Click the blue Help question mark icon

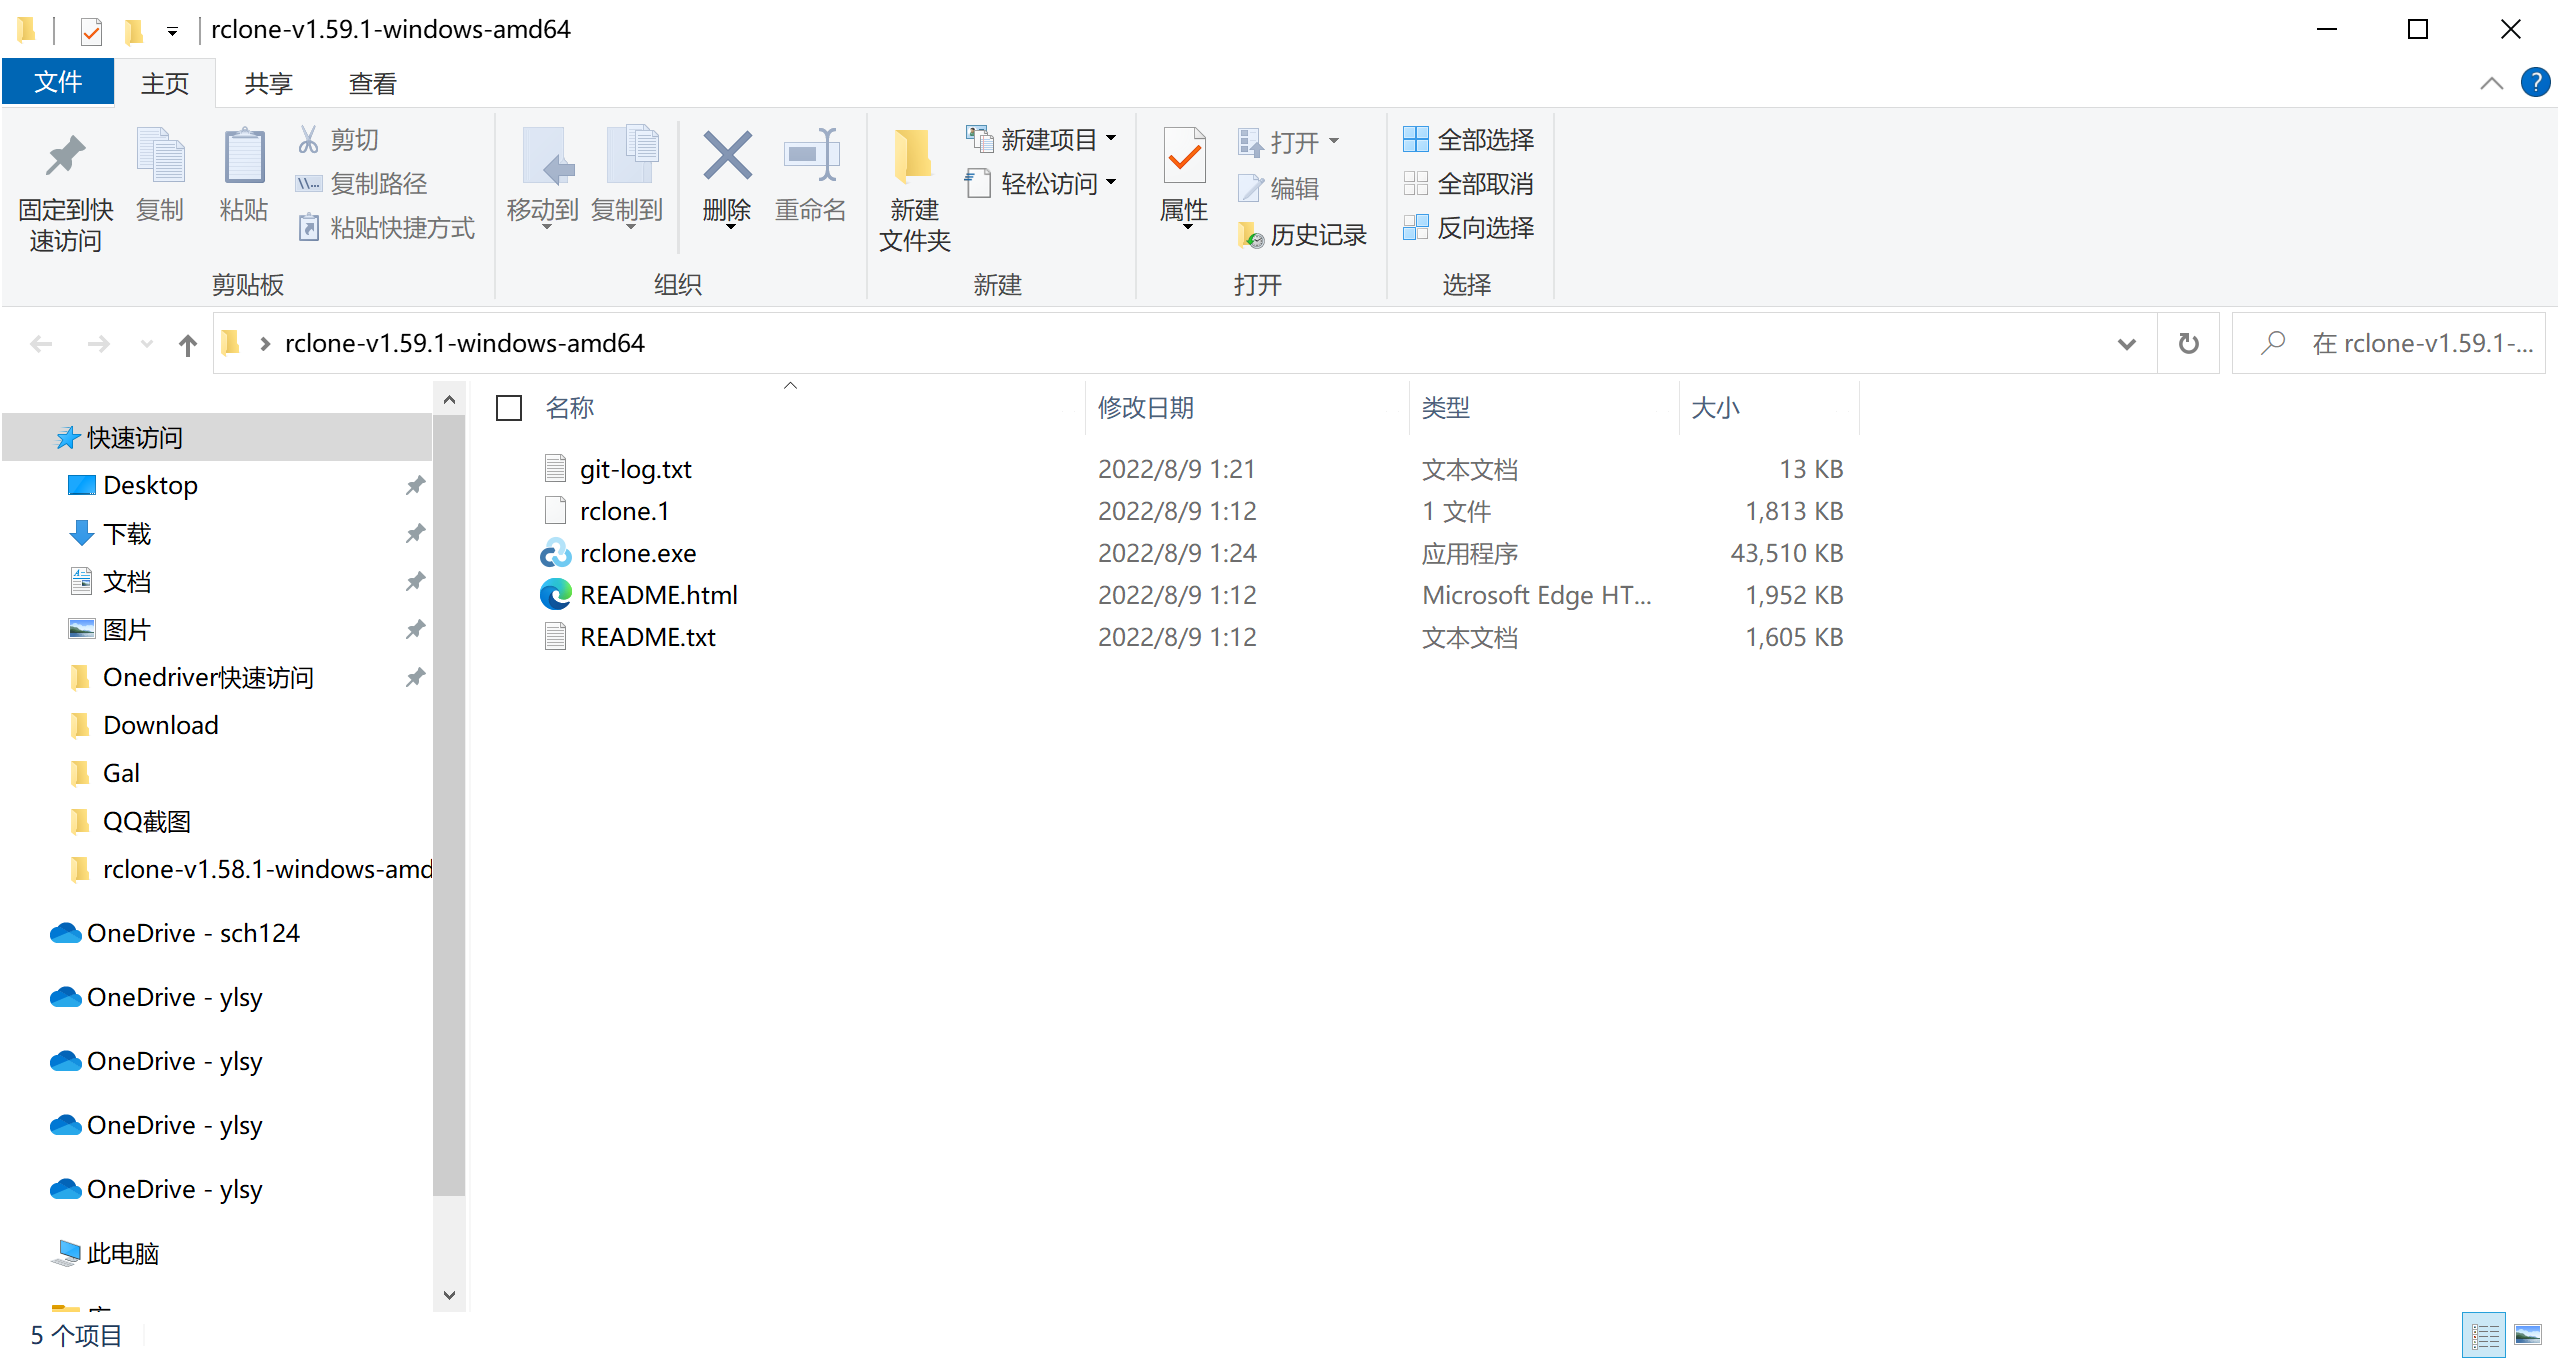click(2535, 82)
